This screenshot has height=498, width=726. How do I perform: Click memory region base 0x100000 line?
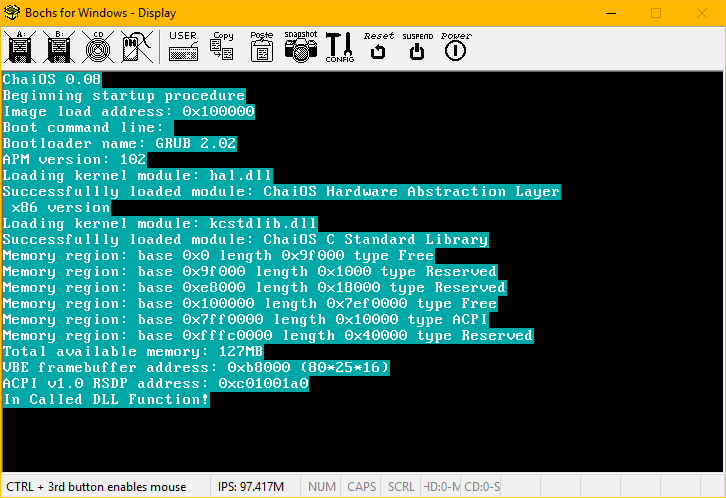point(250,304)
